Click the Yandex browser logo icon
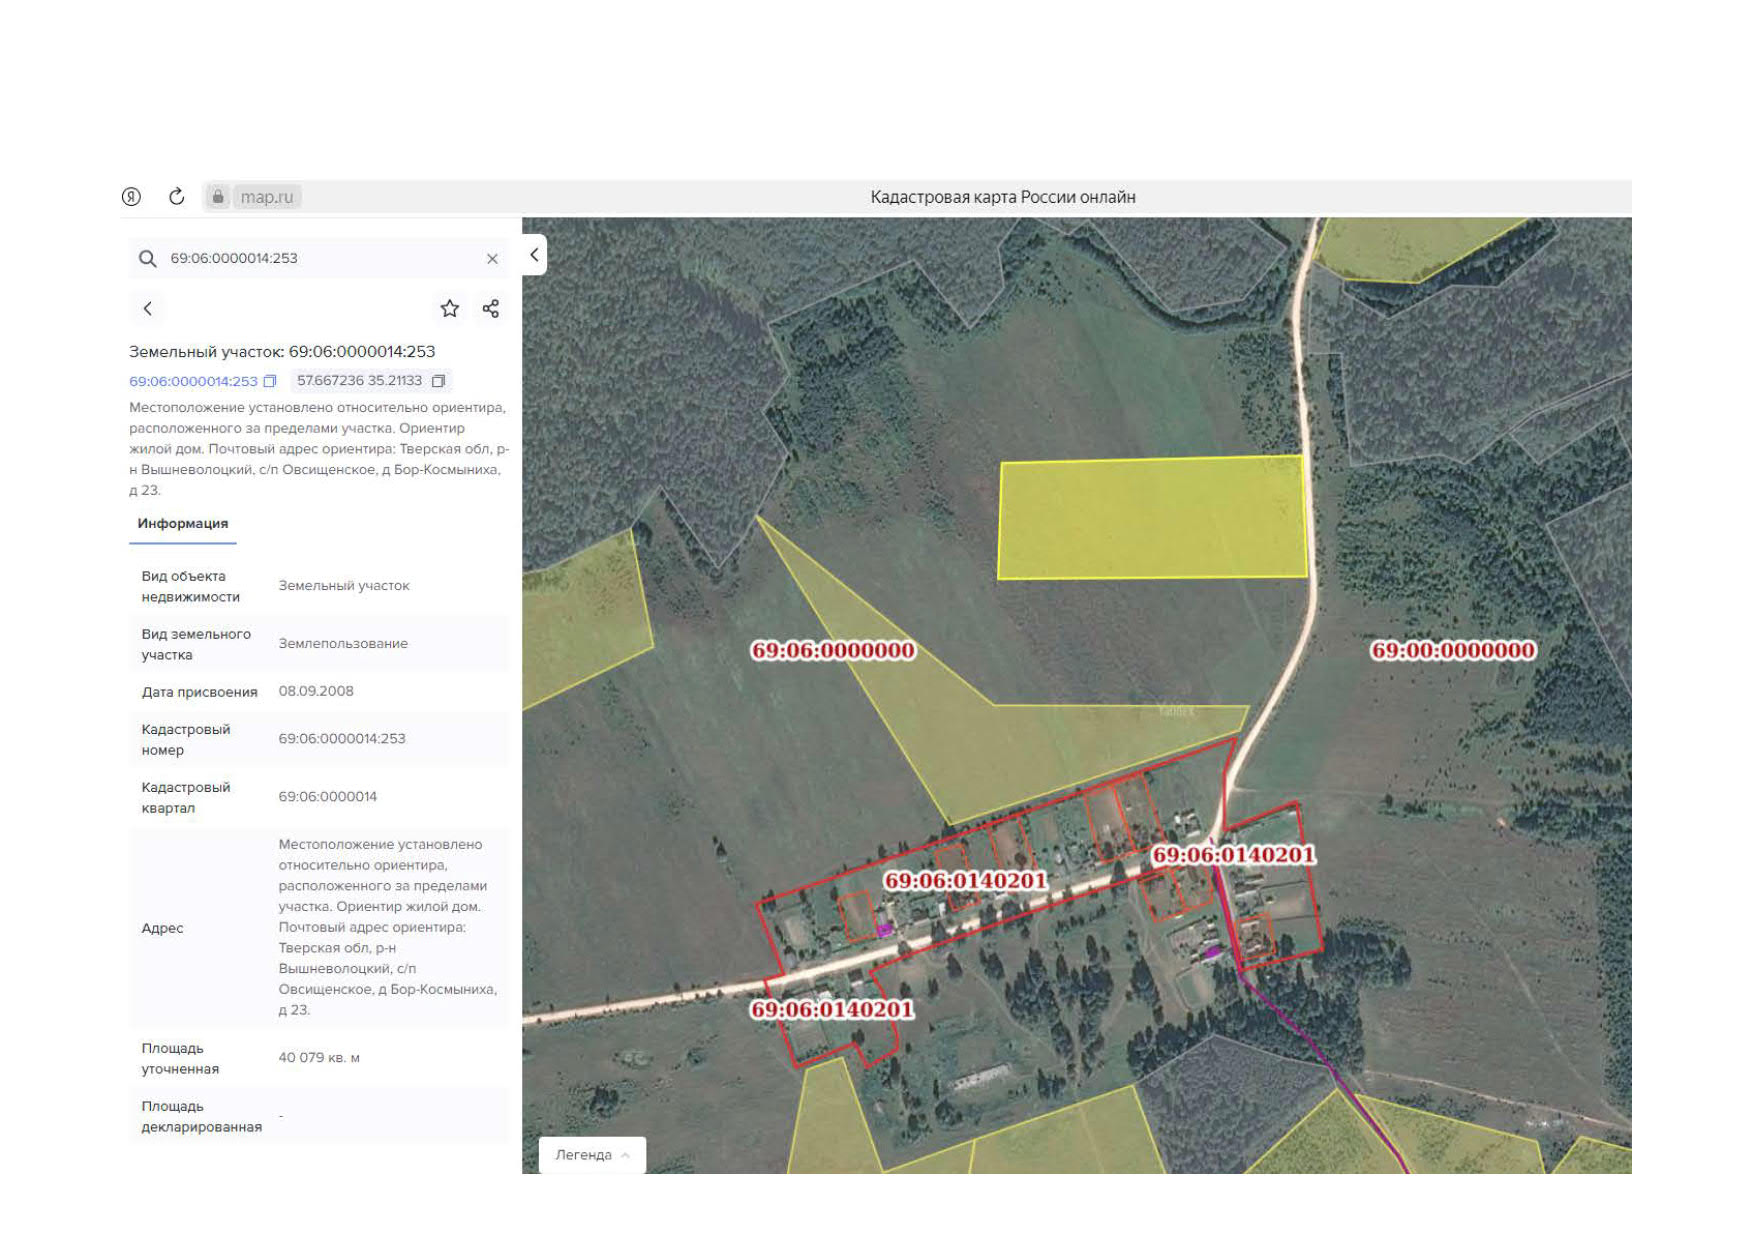This screenshot has width=1754, height=1240. pyautogui.click(x=131, y=197)
